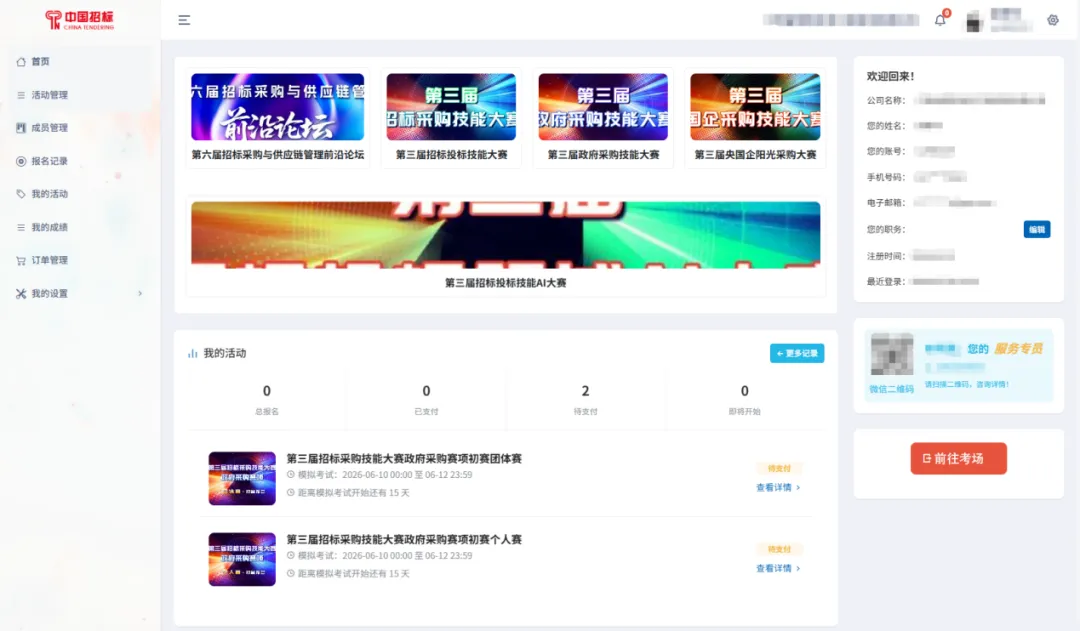Open 我的成绩 menu item

click(50, 227)
